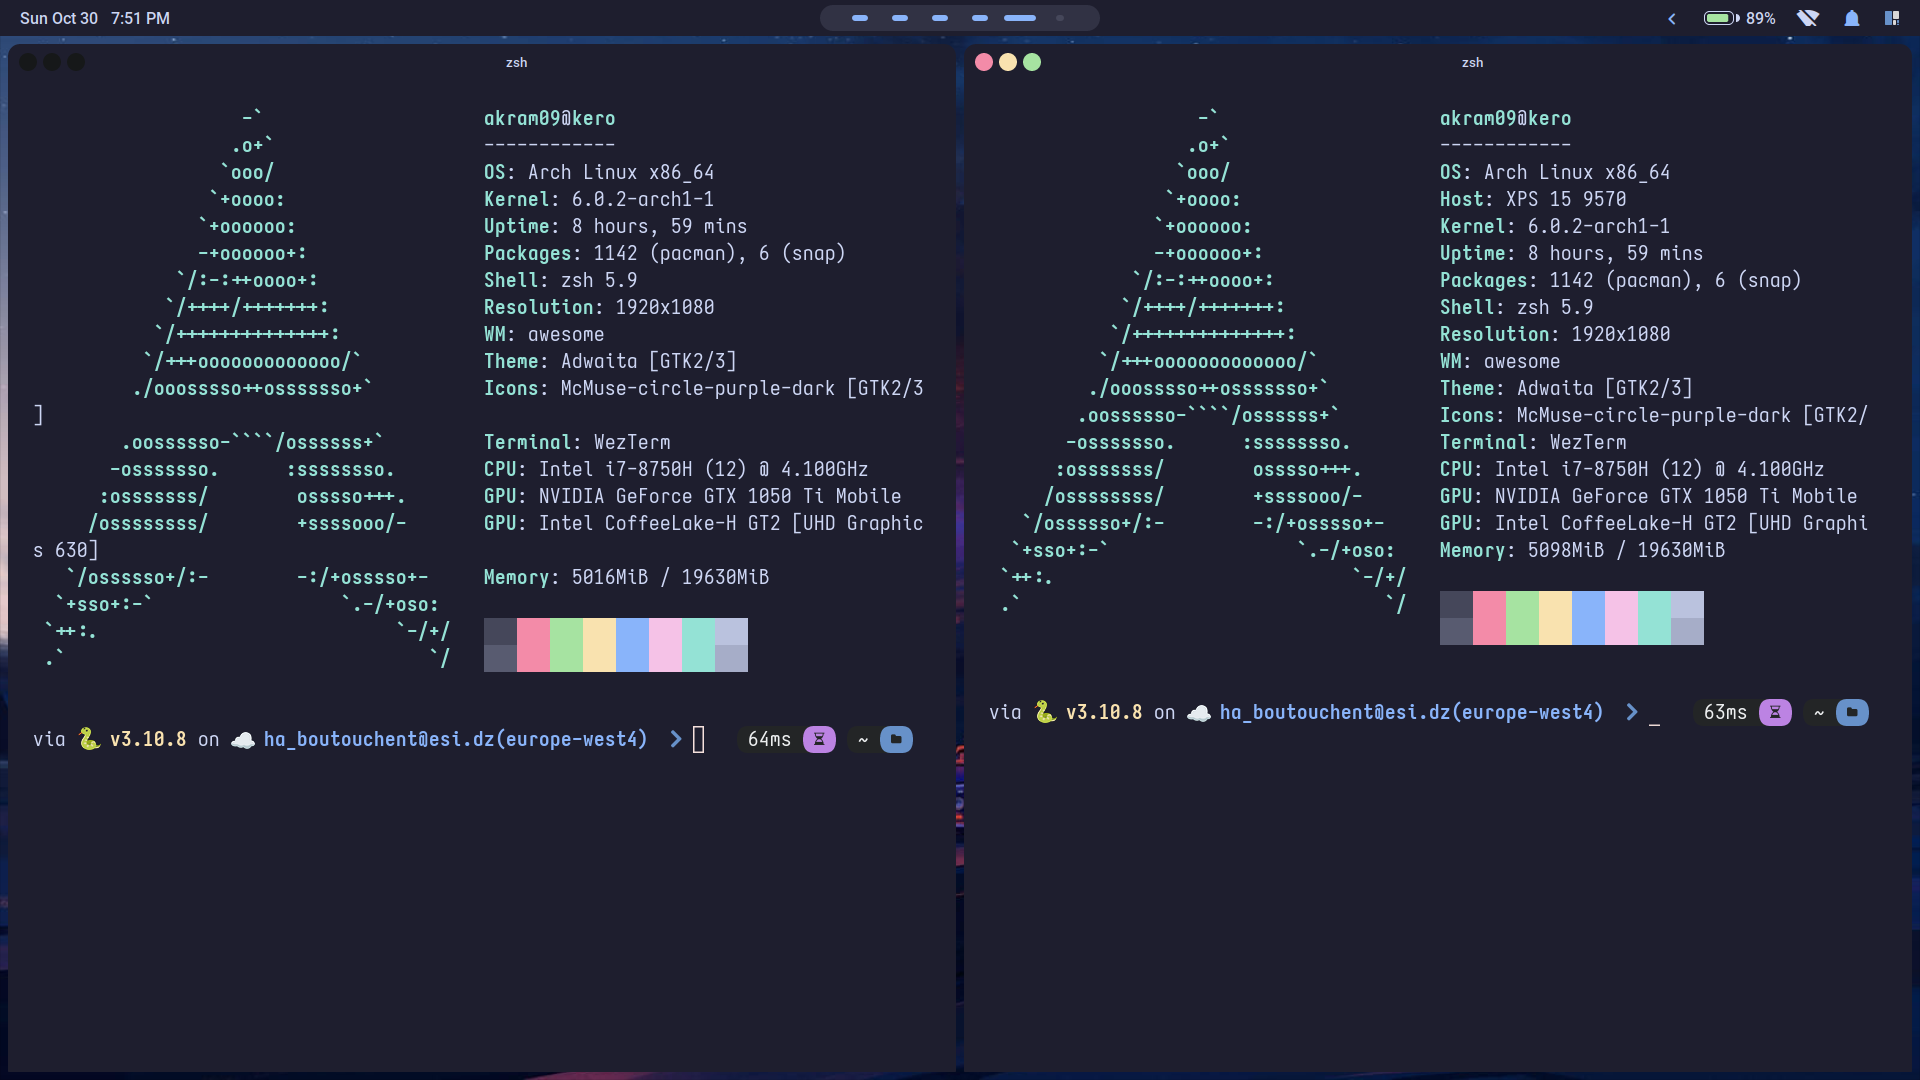The height and width of the screenshot is (1080, 1920).
Task: Open the Wi-Fi network status icon
Action: point(1807,18)
